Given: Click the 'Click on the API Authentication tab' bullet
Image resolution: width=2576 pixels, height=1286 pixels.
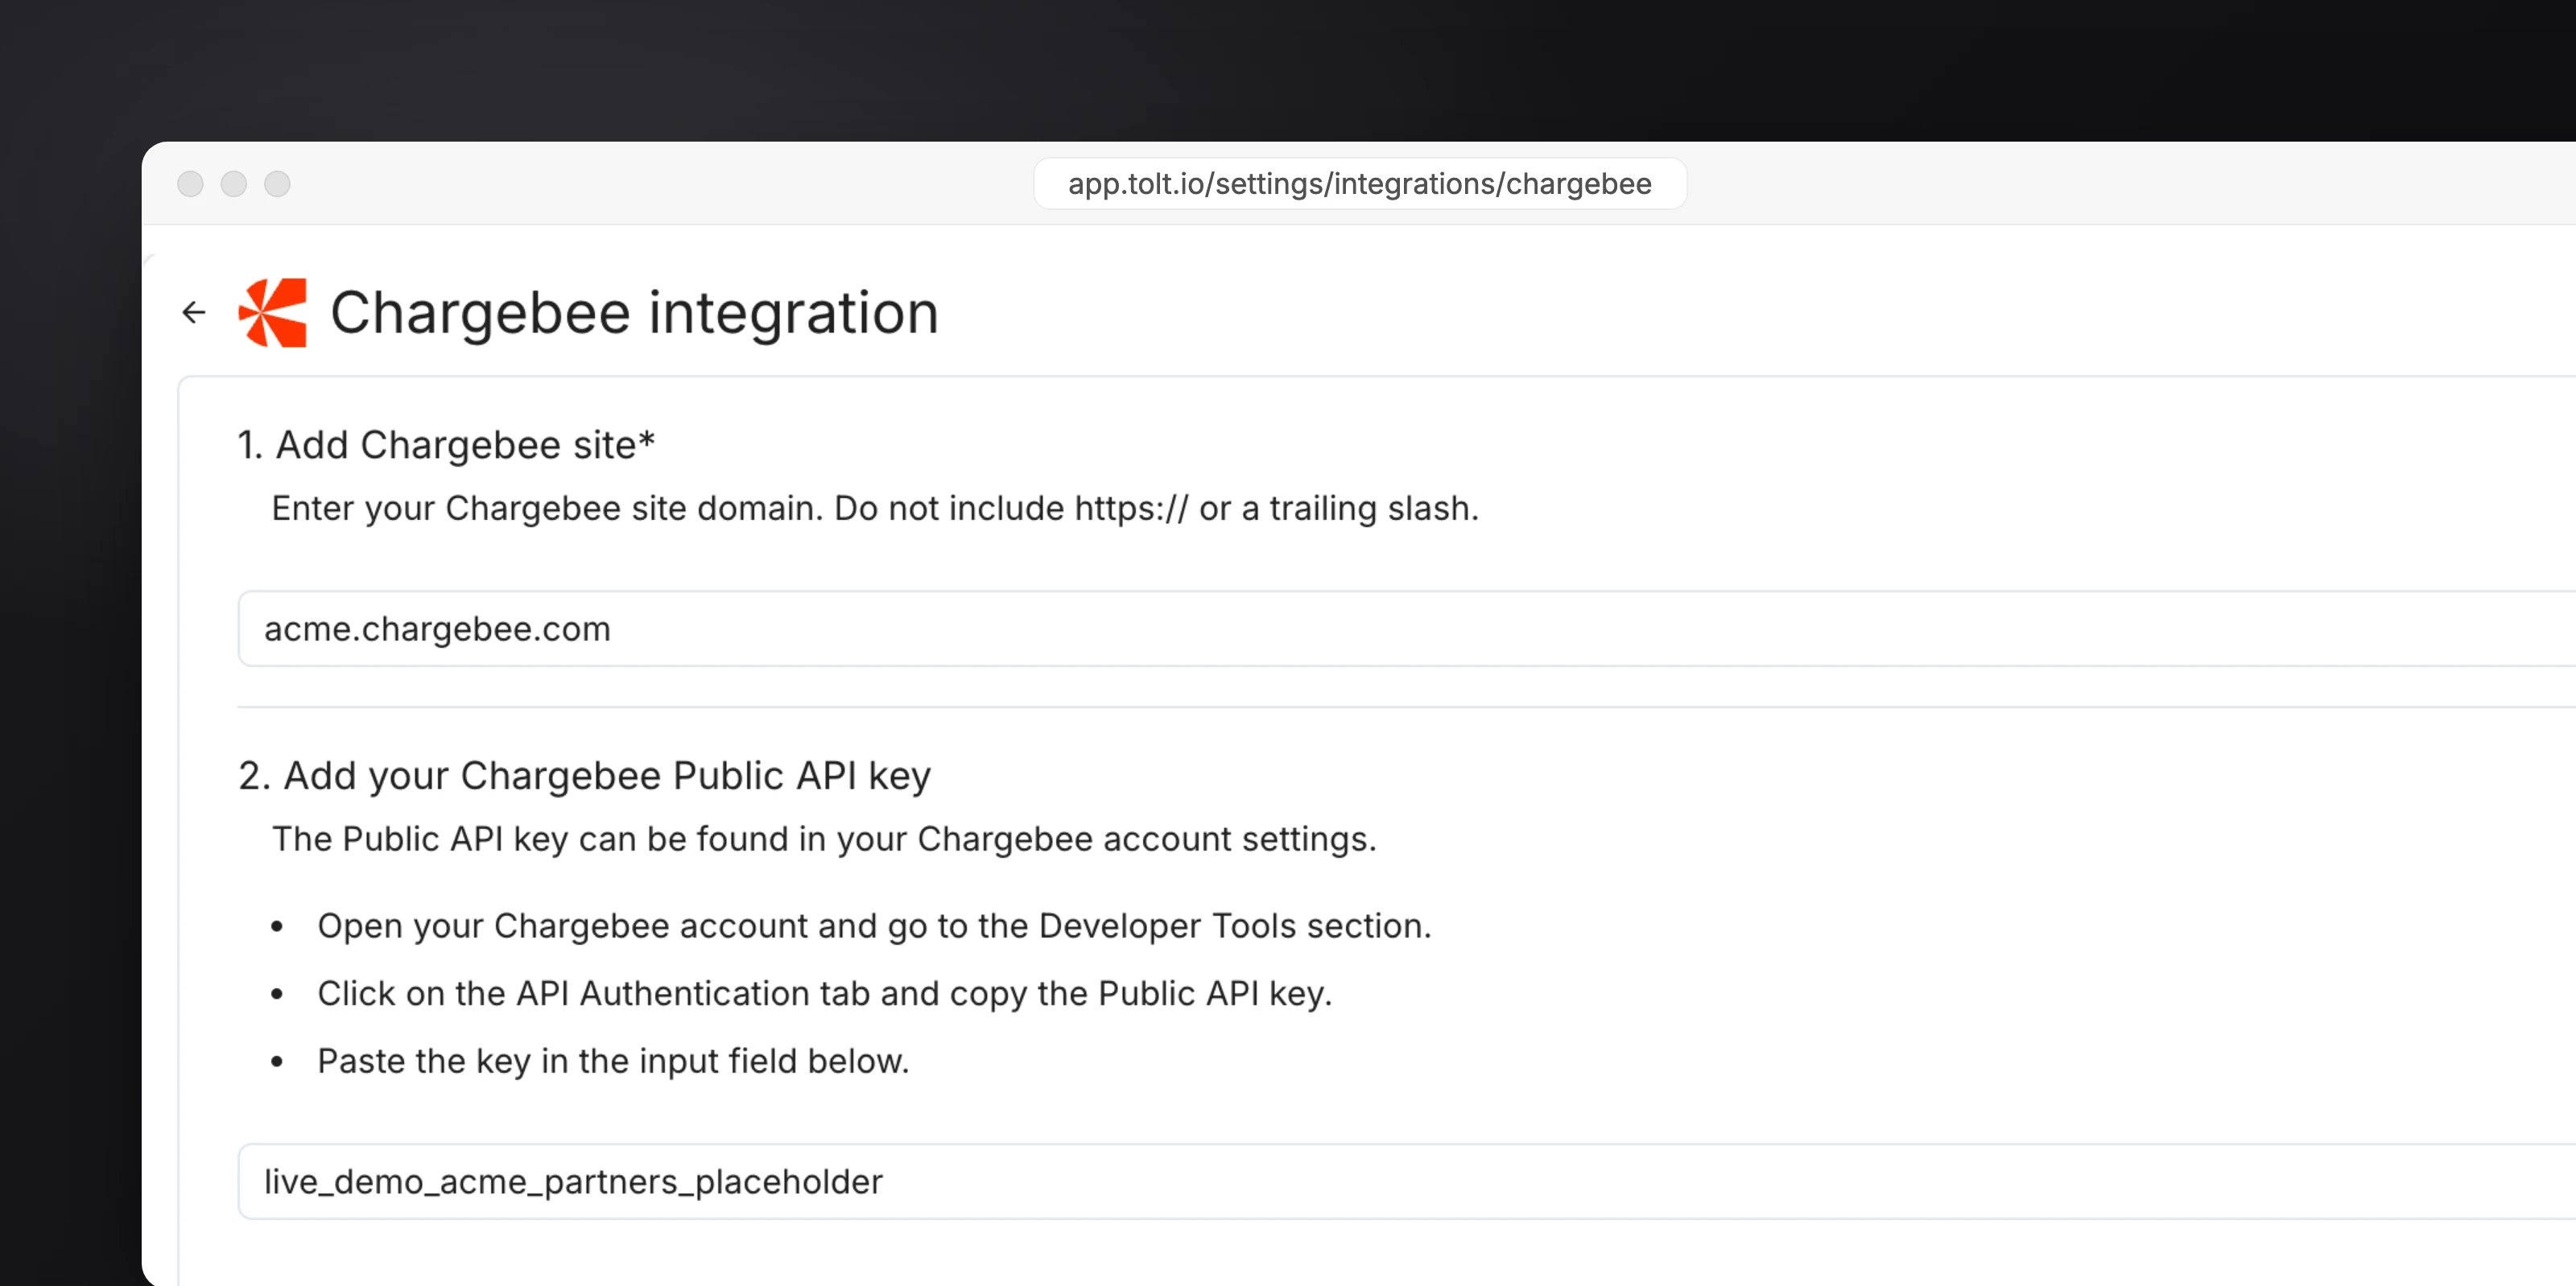Looking at the screenshot, I should (825, 994).
